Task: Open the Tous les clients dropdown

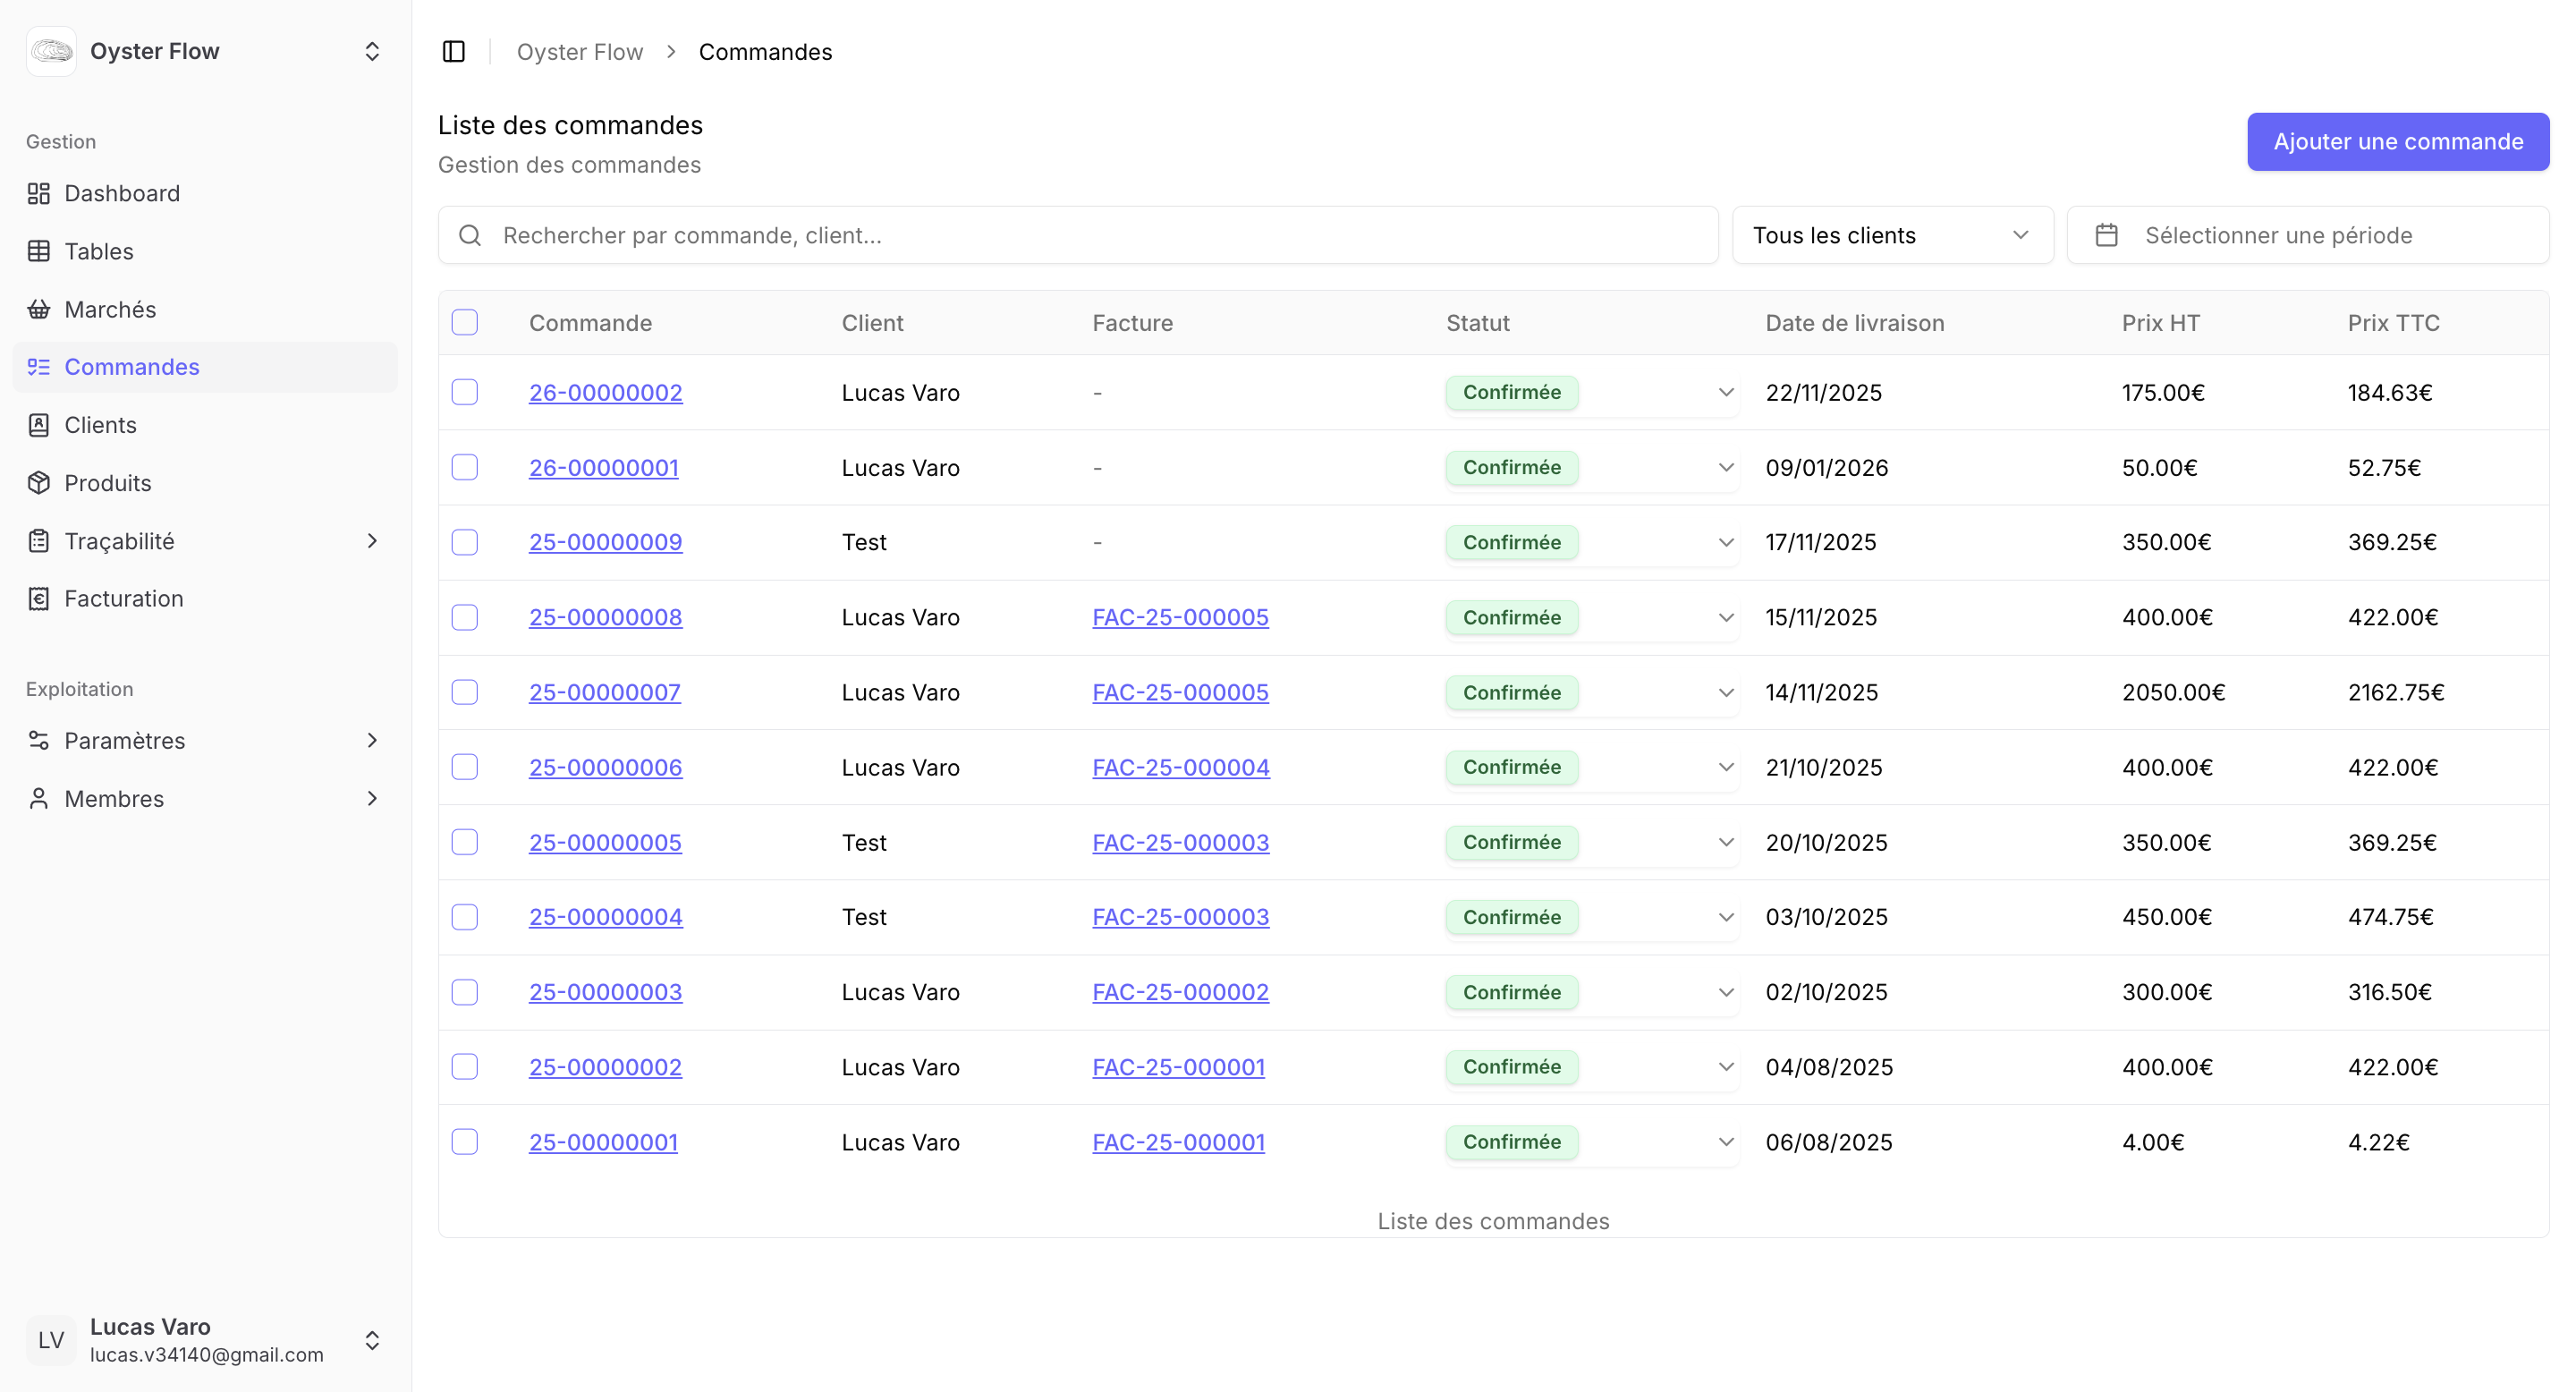Action: coord(1891,235)
